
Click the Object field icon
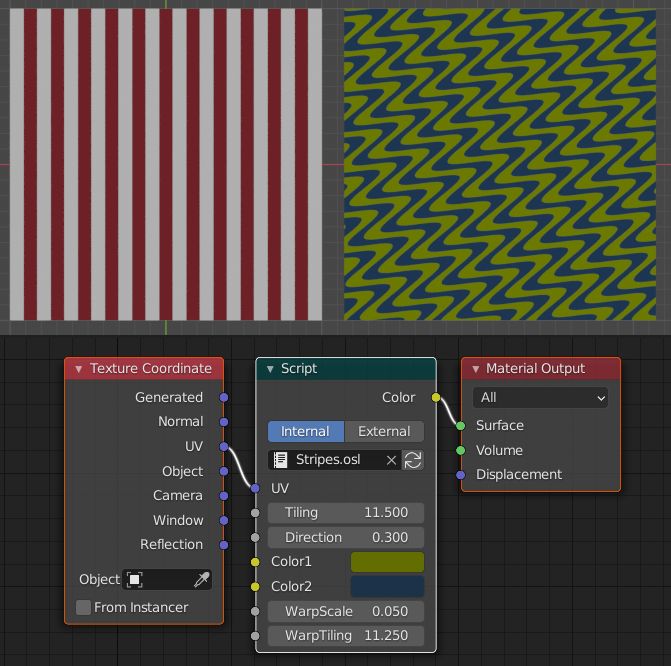coord(134,580)
